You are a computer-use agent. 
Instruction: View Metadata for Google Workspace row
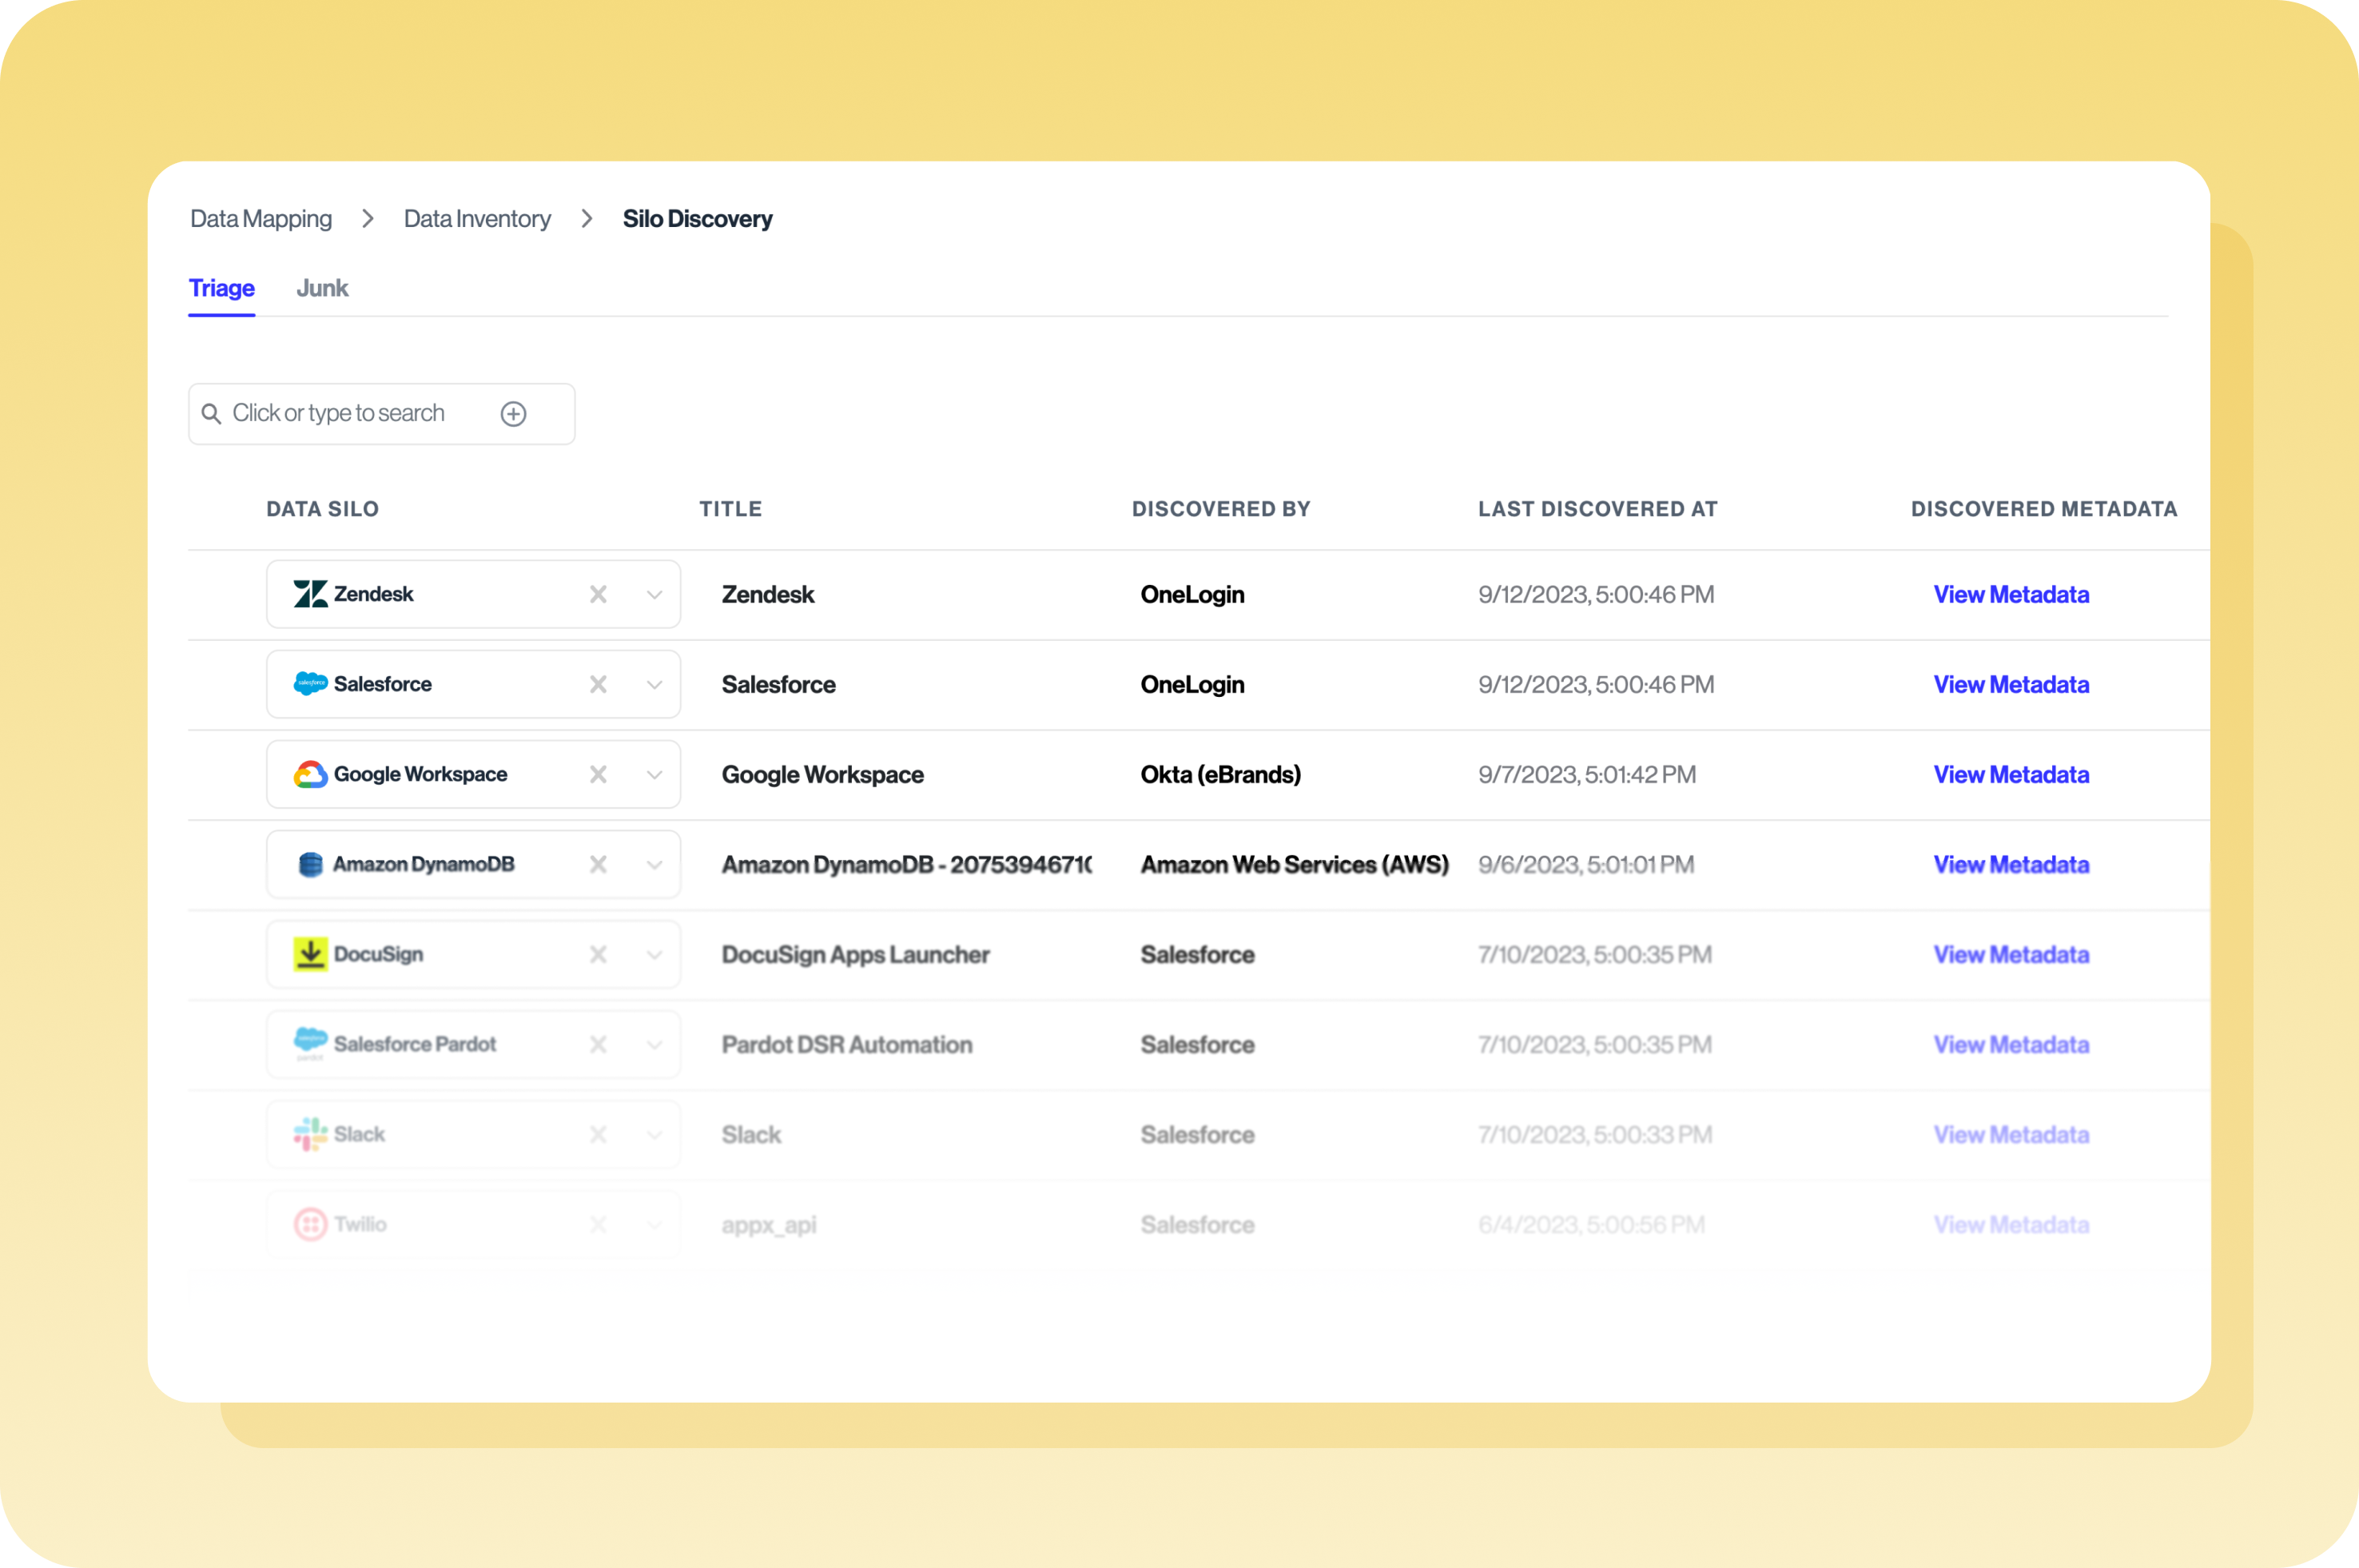pos(2011,774)
